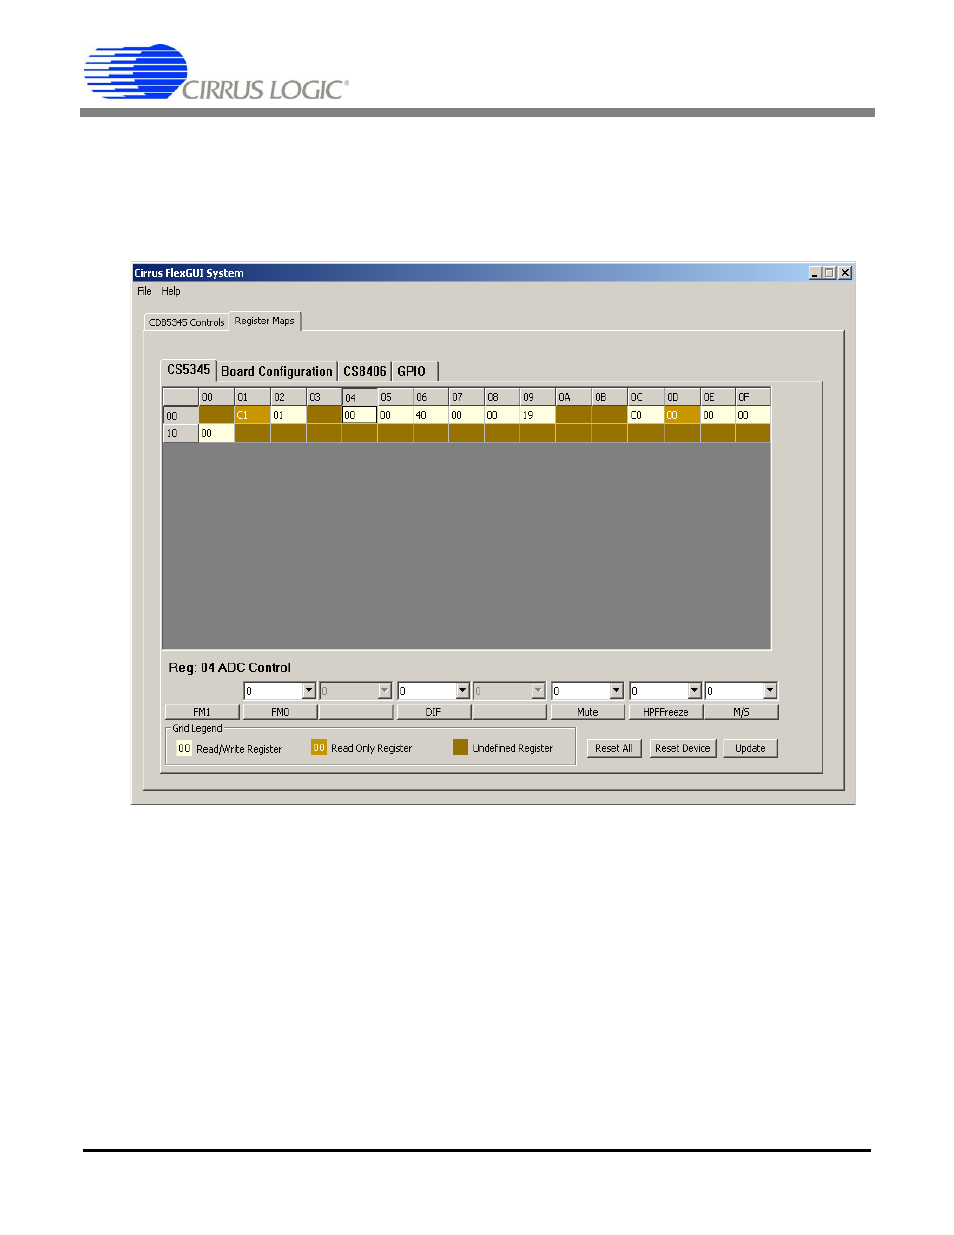This screenshot has width=954, height=1235.
Task: Click the Reset All button
Action: click(x=614, y=748)
